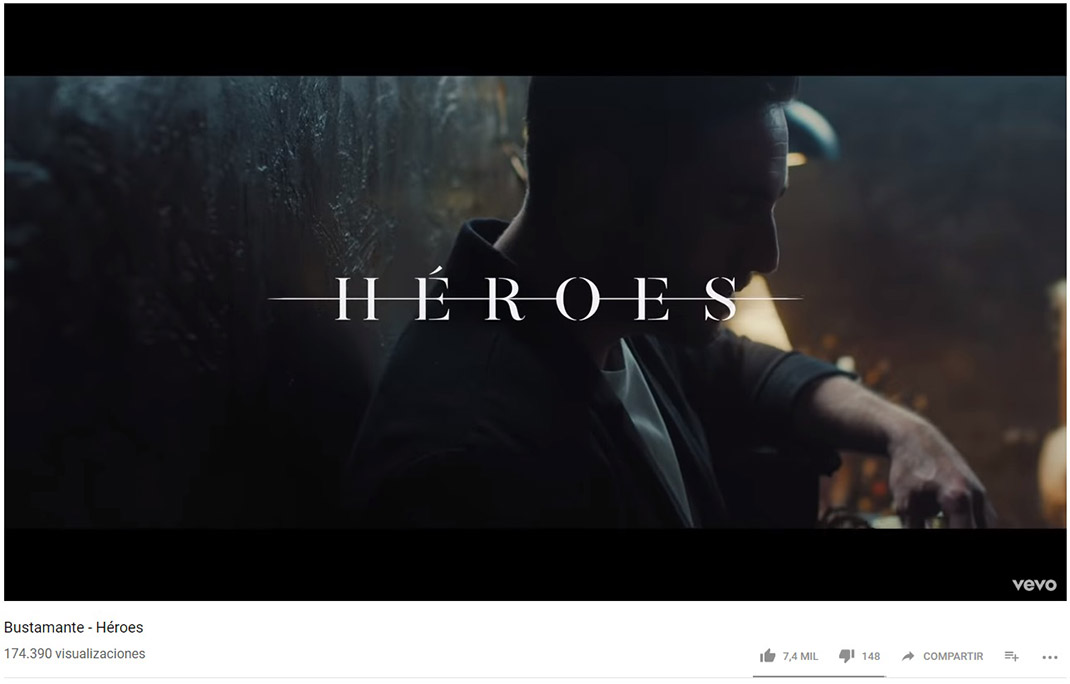The height and width of the screenshot is (684, 1070).
Task: Open the three-dot more actions menu
Action: point(1050,657)
